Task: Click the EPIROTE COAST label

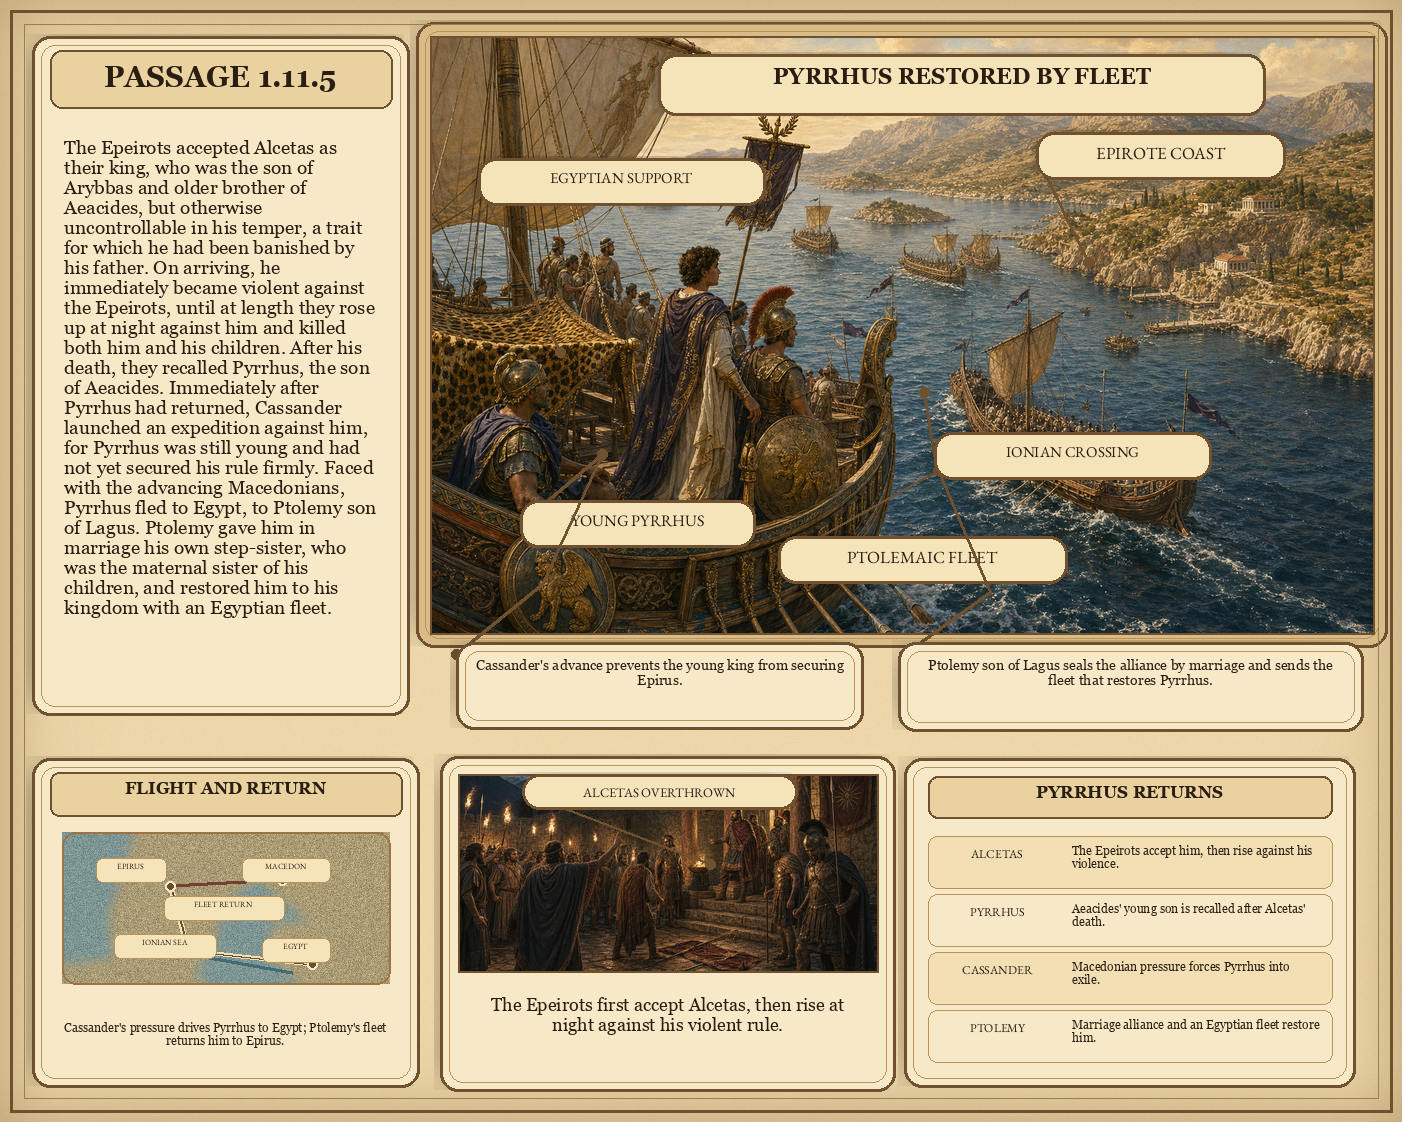Action: (x=1160, y=156)
